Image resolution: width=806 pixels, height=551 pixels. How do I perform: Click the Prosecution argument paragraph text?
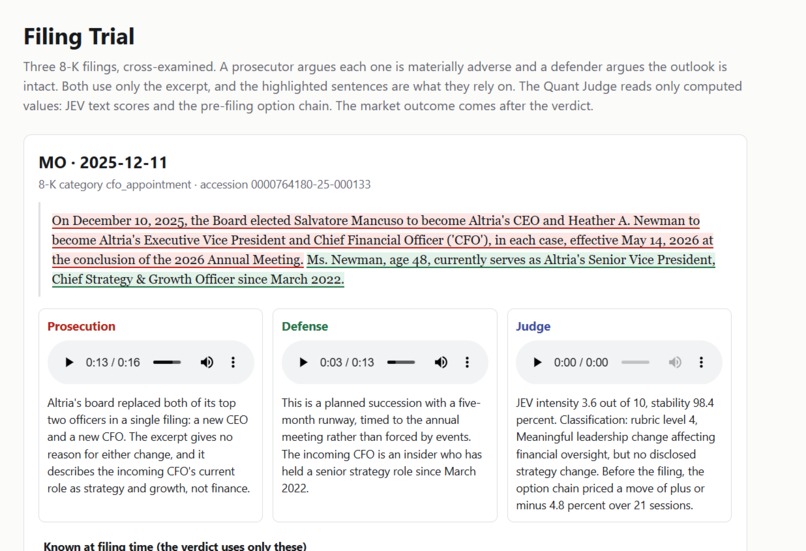149,446
